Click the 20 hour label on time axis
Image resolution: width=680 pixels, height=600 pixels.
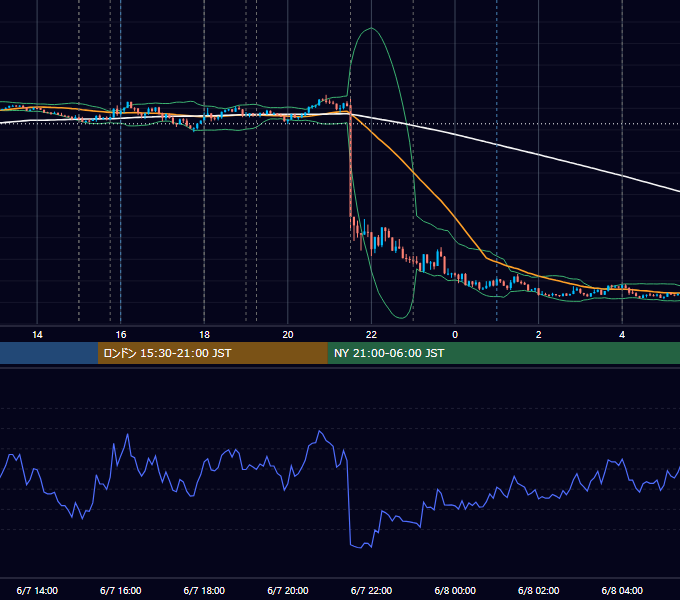point(288,335)
